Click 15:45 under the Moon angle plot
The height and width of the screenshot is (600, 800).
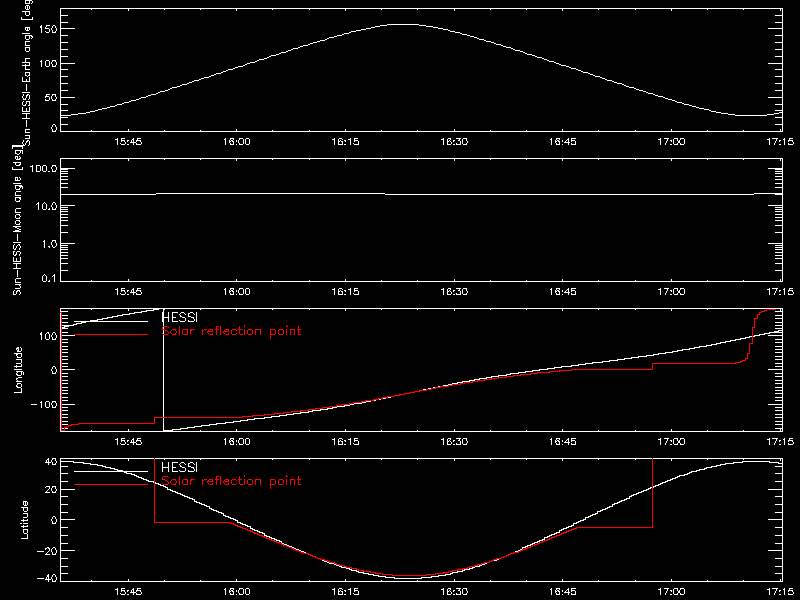click(128, 292)
